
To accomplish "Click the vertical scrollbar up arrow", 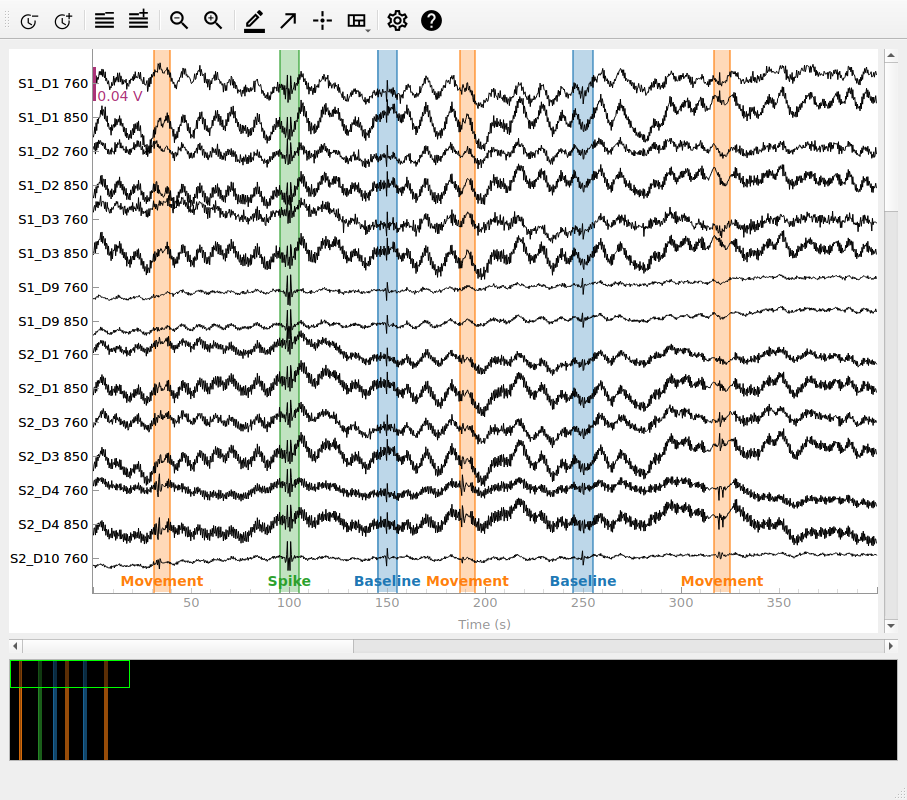I will [891, 52].
